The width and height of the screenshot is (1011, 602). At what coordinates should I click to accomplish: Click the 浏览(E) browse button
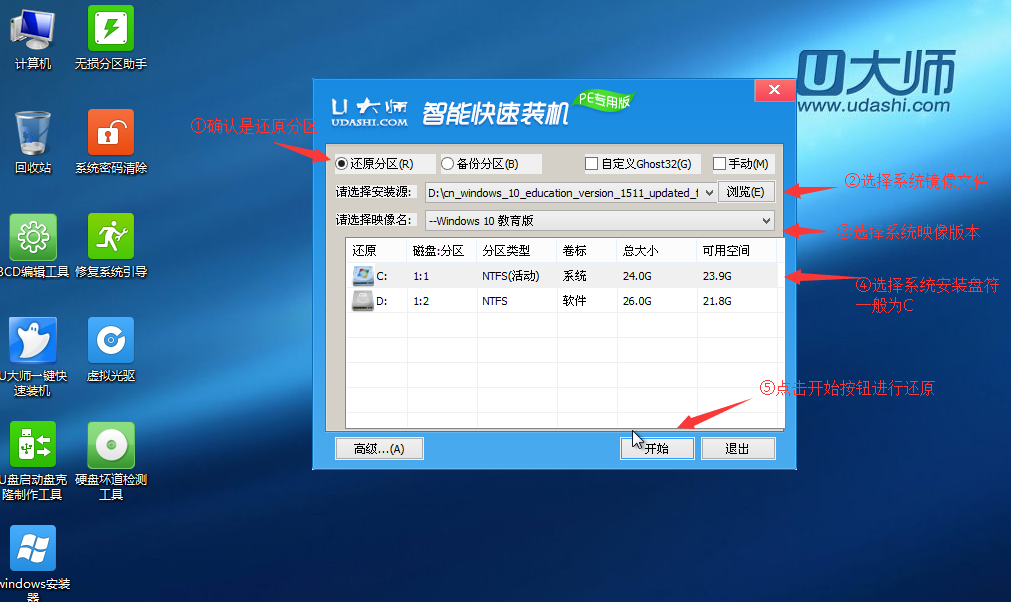point(746,192)
